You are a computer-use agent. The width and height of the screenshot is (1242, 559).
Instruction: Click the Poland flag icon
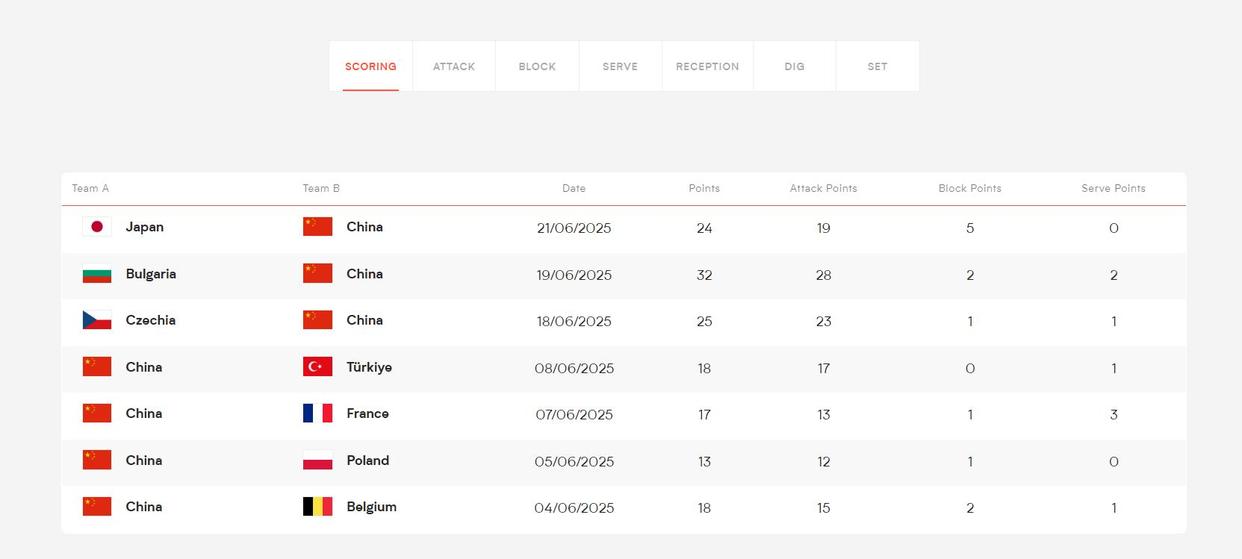318,460
